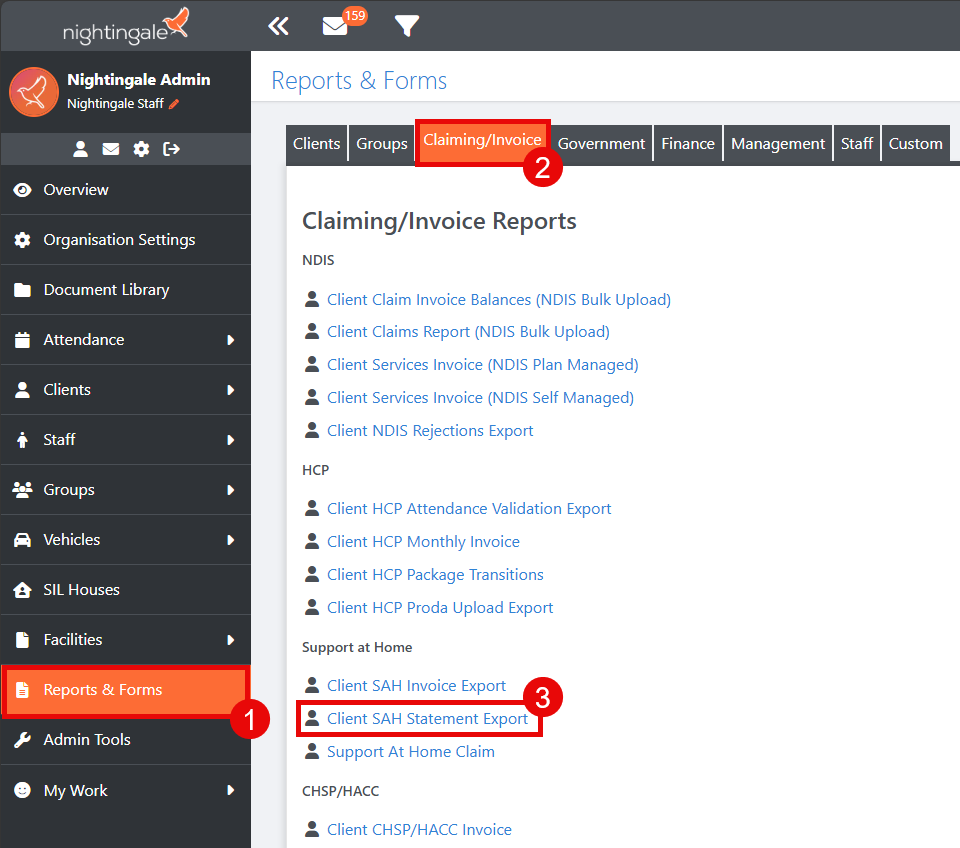960x848 pixels.
Task: Switch to the Finance tab
Action: (x=688, y=144)
